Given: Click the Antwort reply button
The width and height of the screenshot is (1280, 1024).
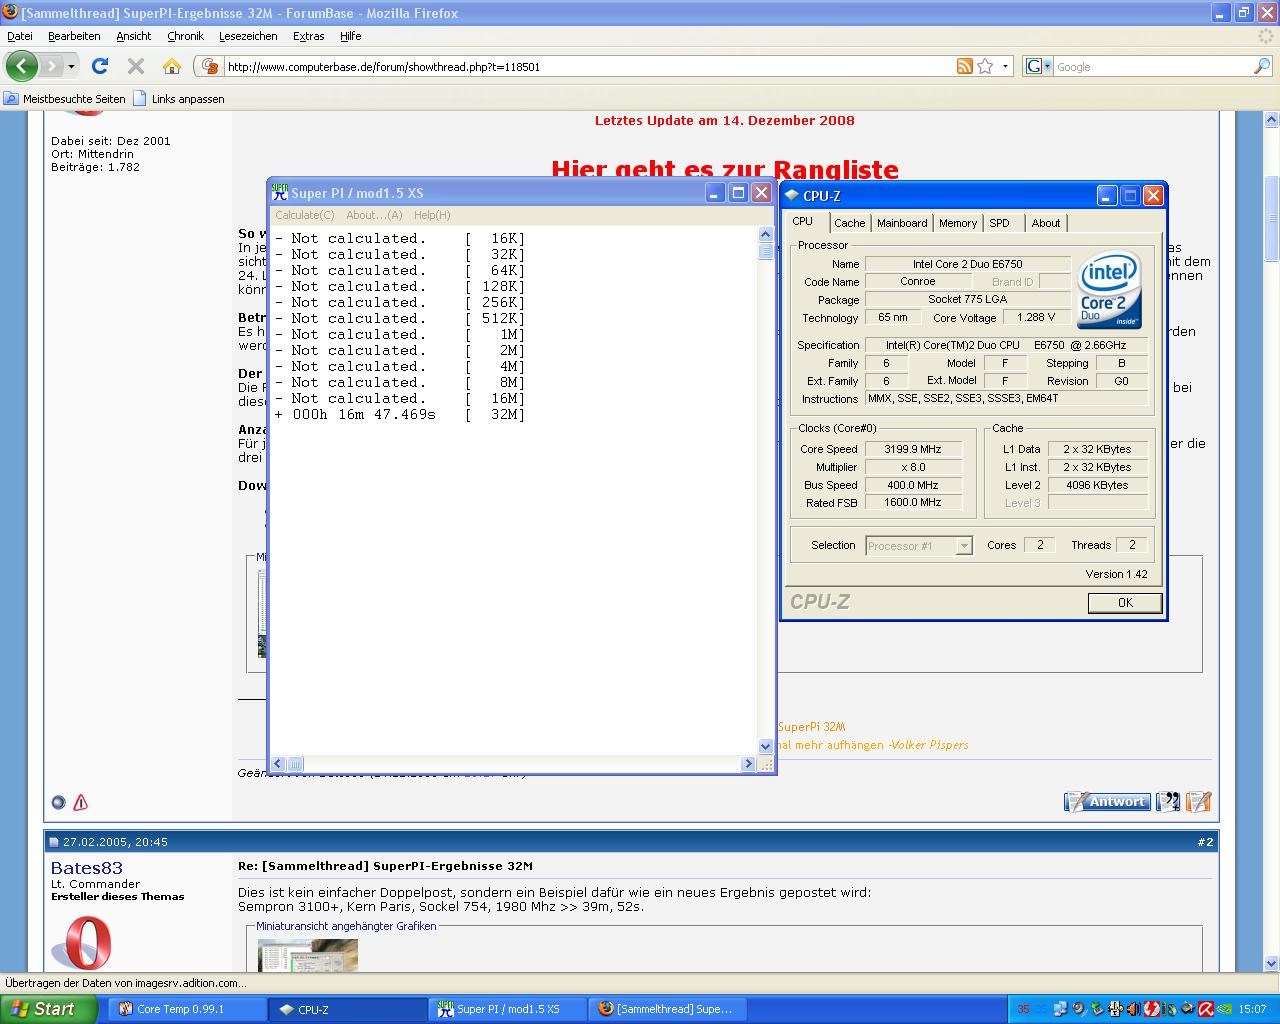Looking at the screenshot, I should 1107,802.
